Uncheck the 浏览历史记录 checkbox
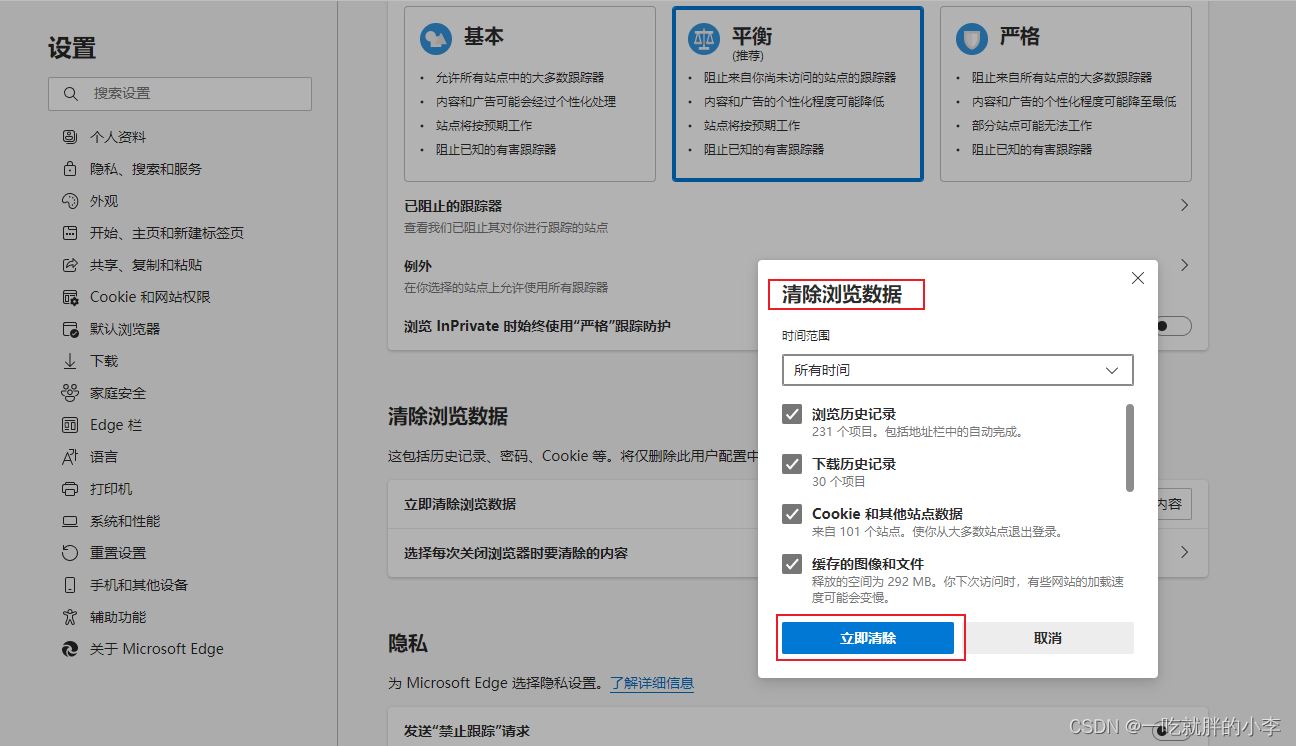The image size is (1296, 746). (x=792, y=414)
